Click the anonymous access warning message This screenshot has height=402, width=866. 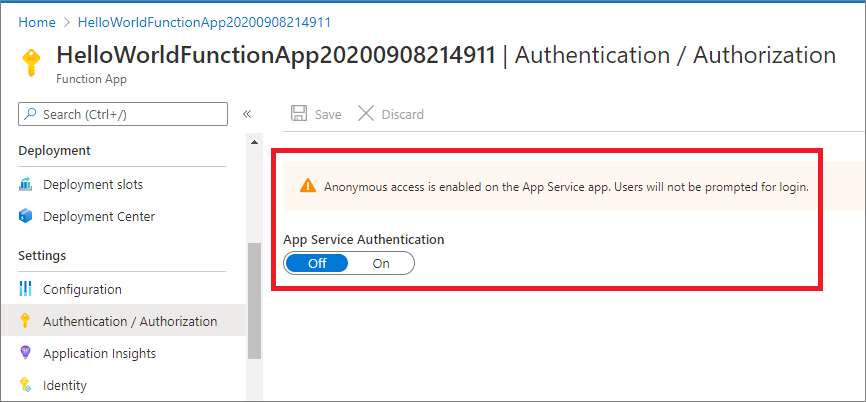point(566,187)
